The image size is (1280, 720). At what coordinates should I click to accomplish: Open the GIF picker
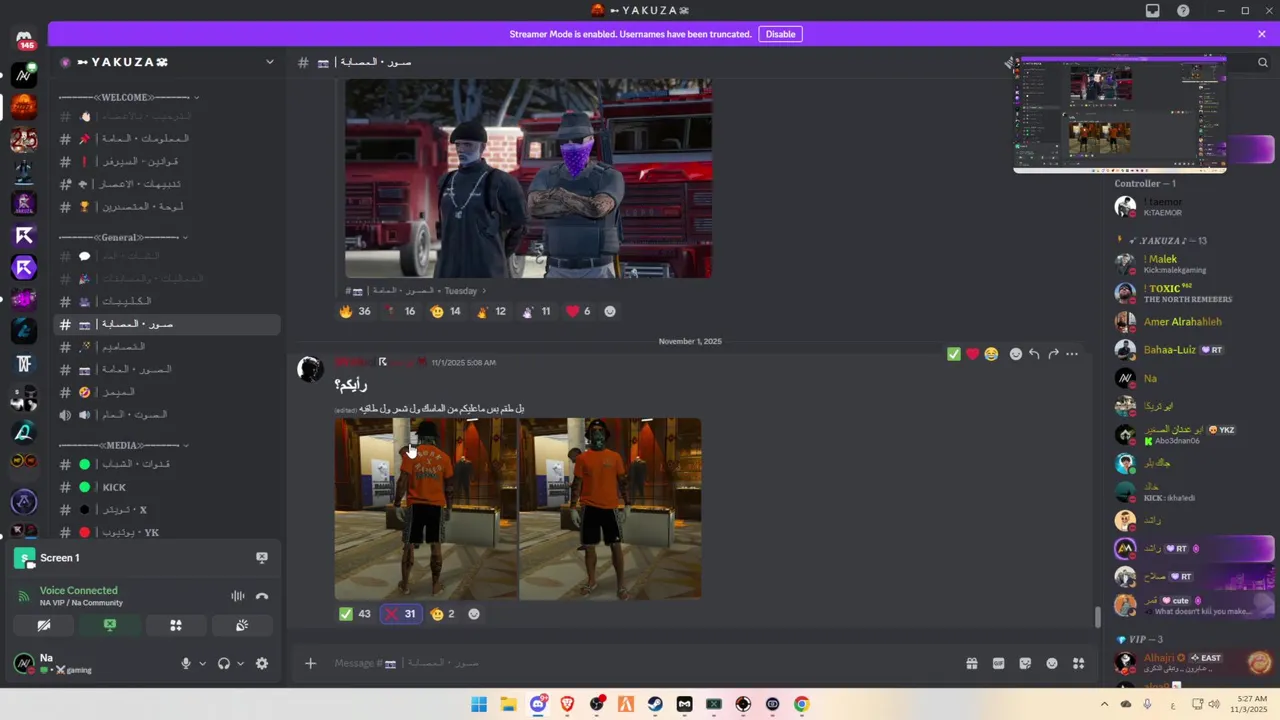(x=998, y=663)
